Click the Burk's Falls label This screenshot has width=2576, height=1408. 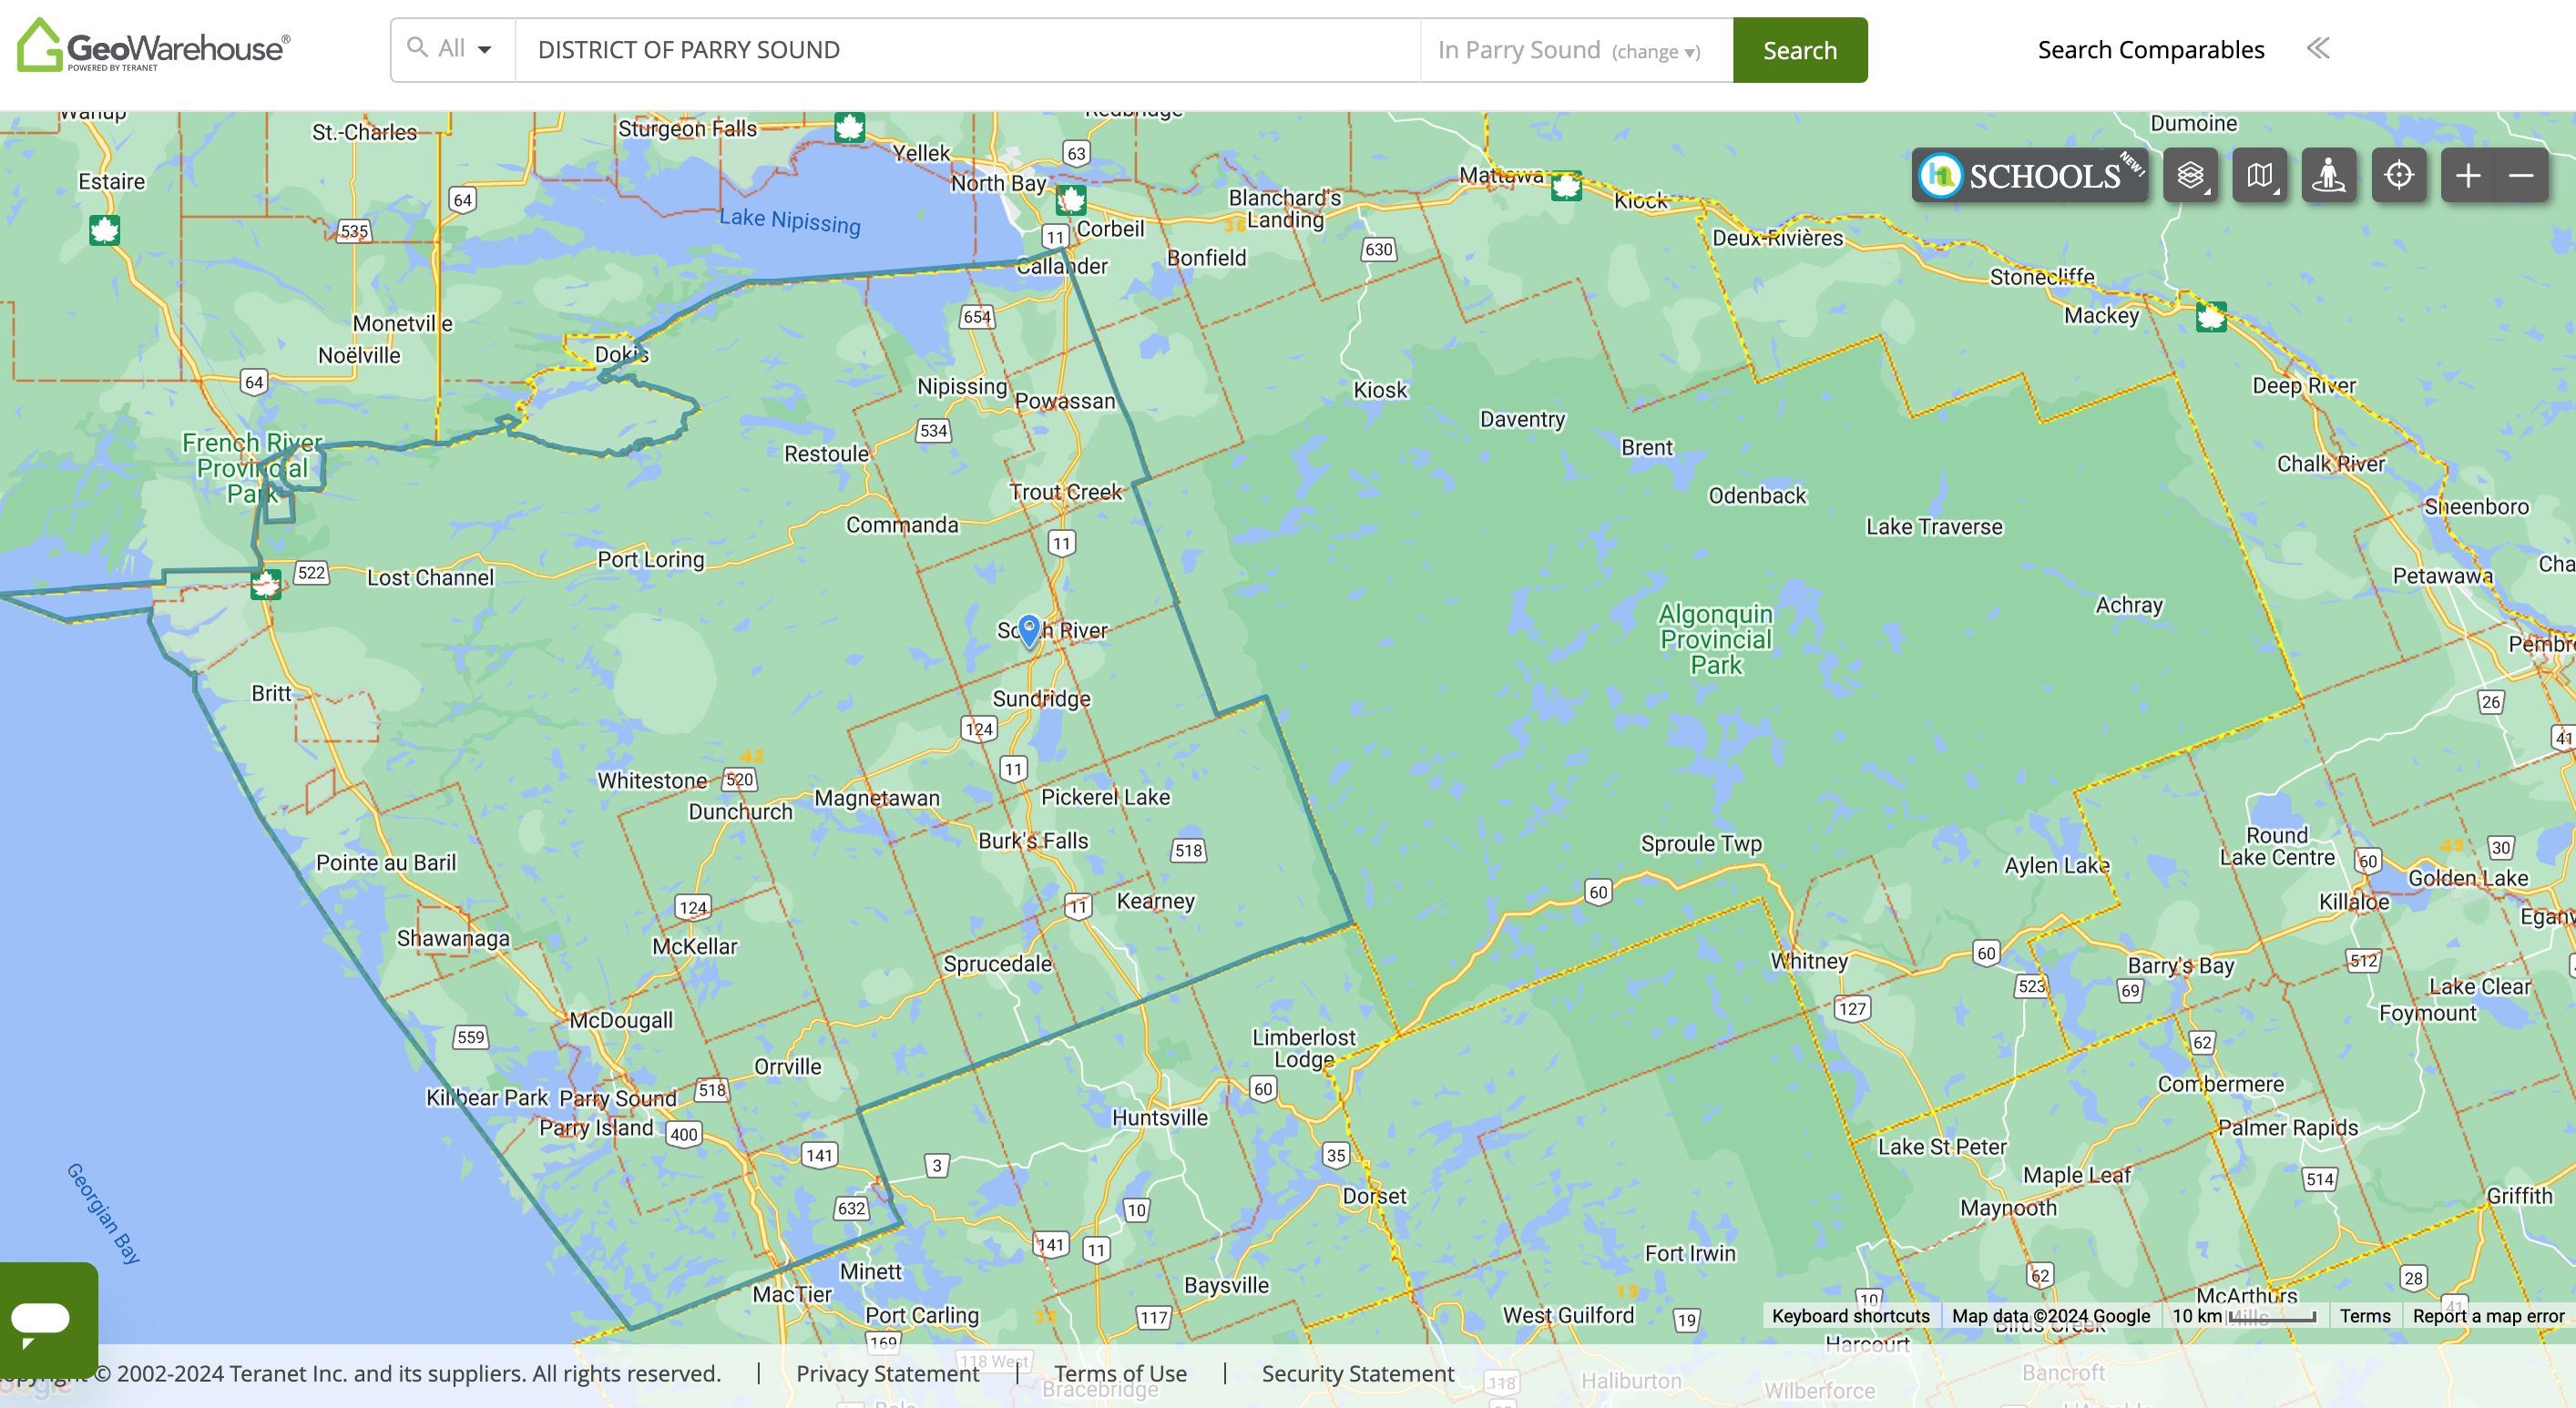[x=1033, y=841]
